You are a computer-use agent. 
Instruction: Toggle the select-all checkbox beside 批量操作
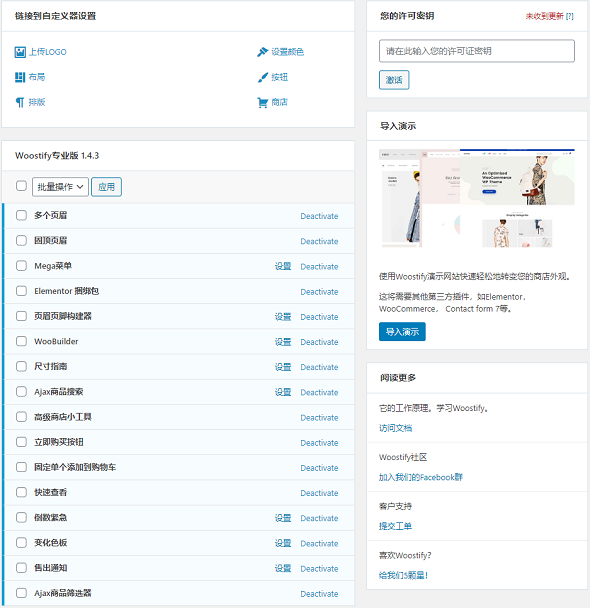pyautogui.click(x=21, y=186)
